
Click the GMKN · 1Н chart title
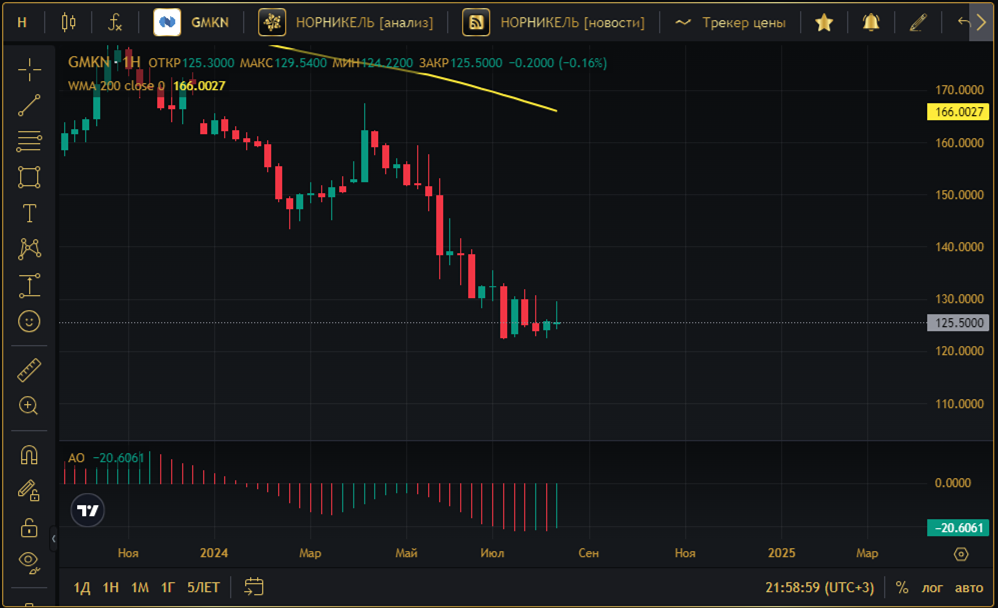[104, 62]
